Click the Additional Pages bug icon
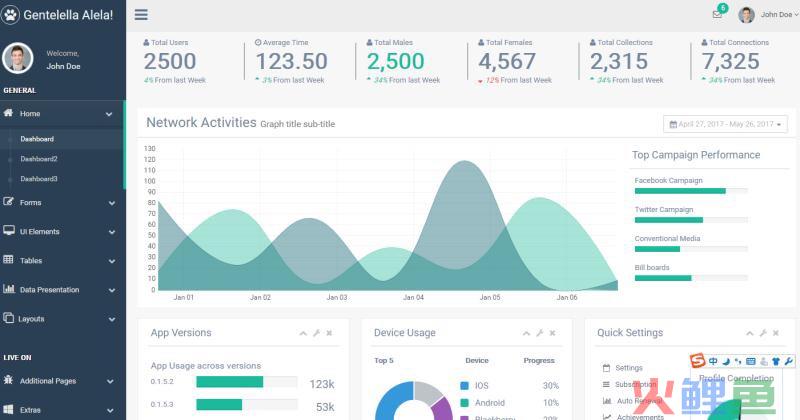Screen dimensions: 800x420 8,380
